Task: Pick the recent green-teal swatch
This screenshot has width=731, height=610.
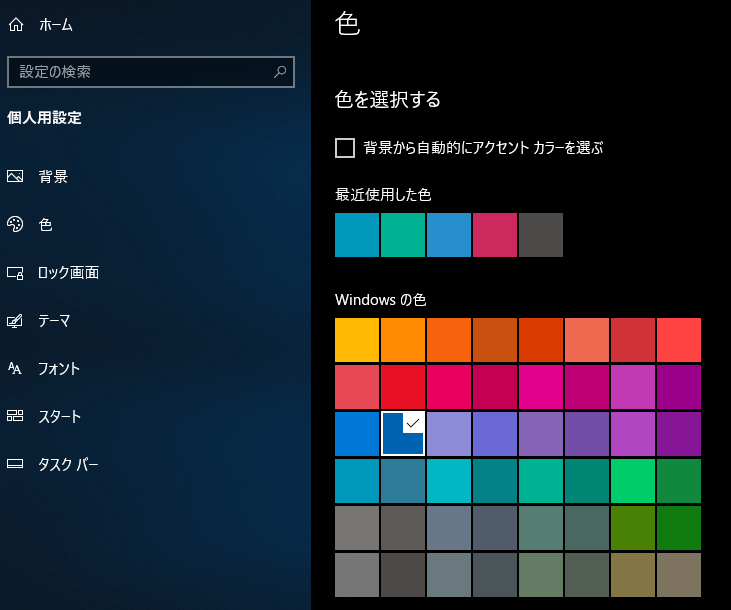Action: coord(403,235)
